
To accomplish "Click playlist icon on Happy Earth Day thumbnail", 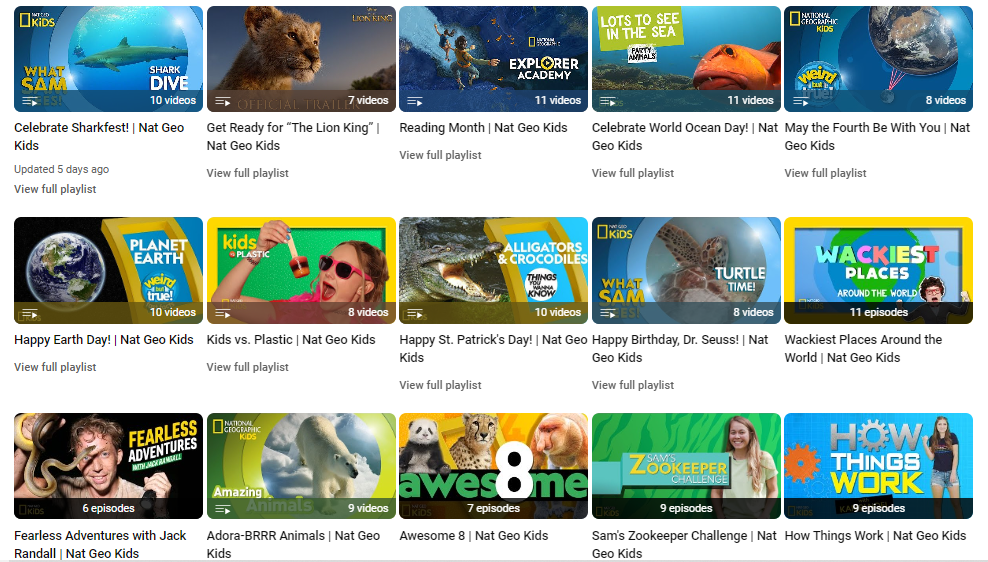I will 30,313.
